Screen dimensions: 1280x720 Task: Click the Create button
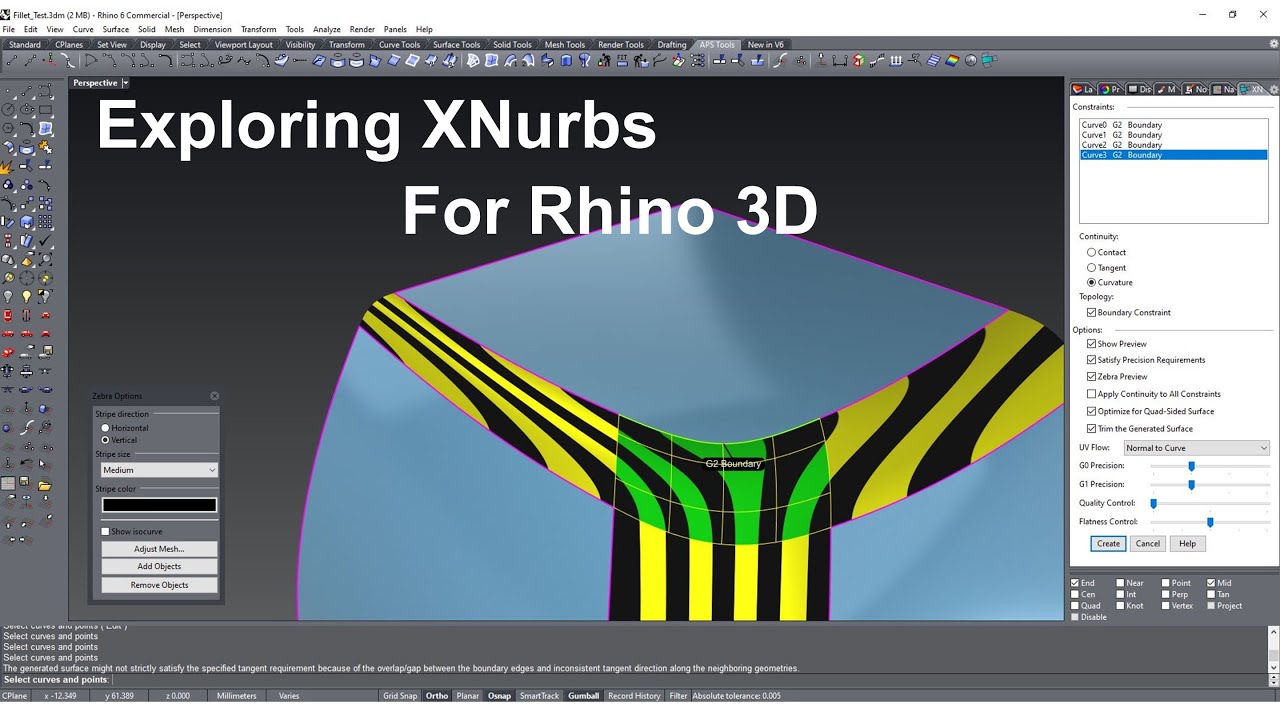[x=1108, y=544]
